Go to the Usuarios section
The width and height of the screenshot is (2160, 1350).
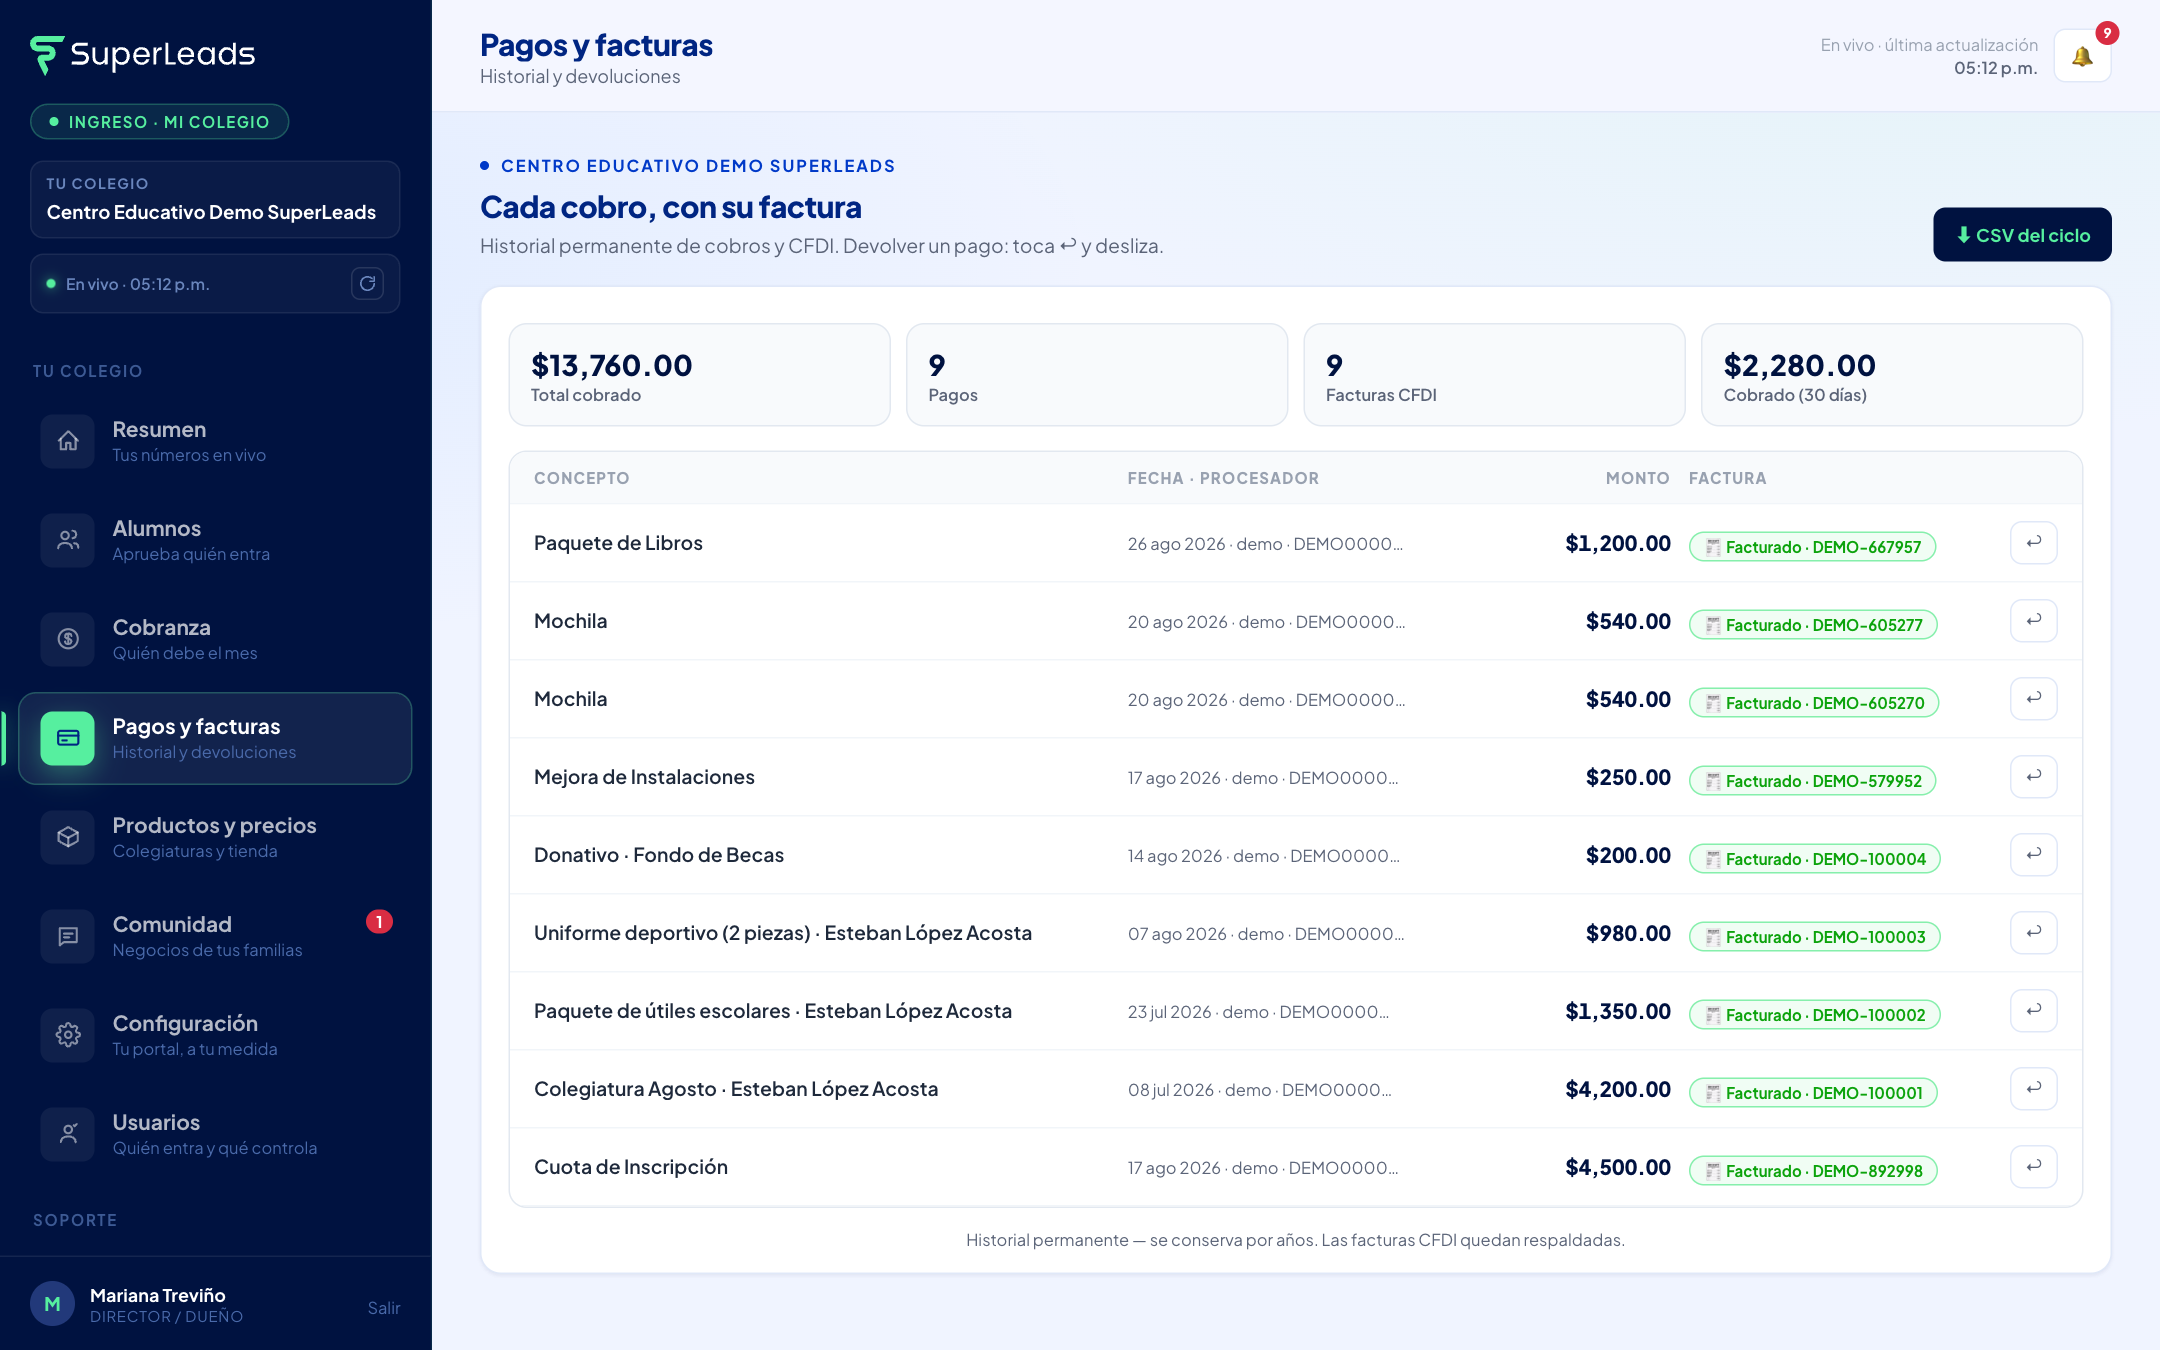click(215, 1134)
